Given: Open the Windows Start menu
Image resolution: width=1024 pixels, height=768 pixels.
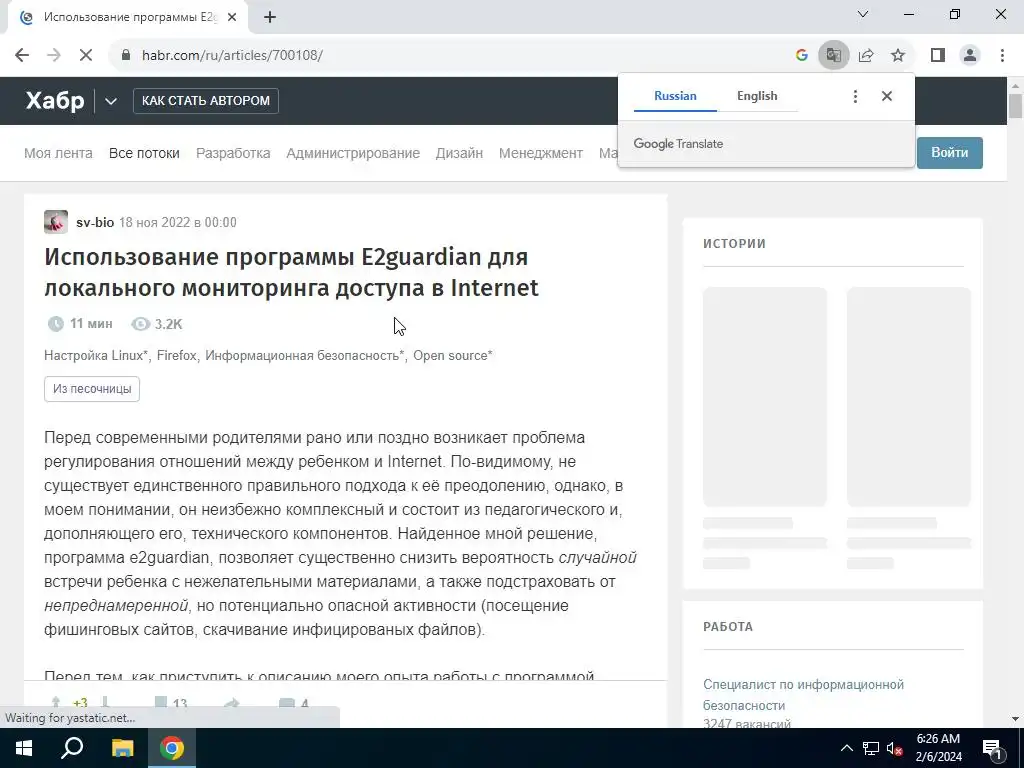Looking at the screenshot, I should pyautogui.click(x=24, y=748).
